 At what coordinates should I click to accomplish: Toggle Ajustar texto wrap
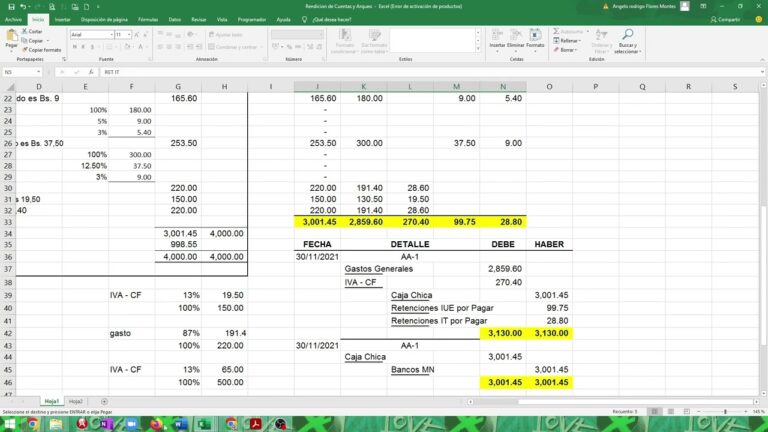coord(226,35)
